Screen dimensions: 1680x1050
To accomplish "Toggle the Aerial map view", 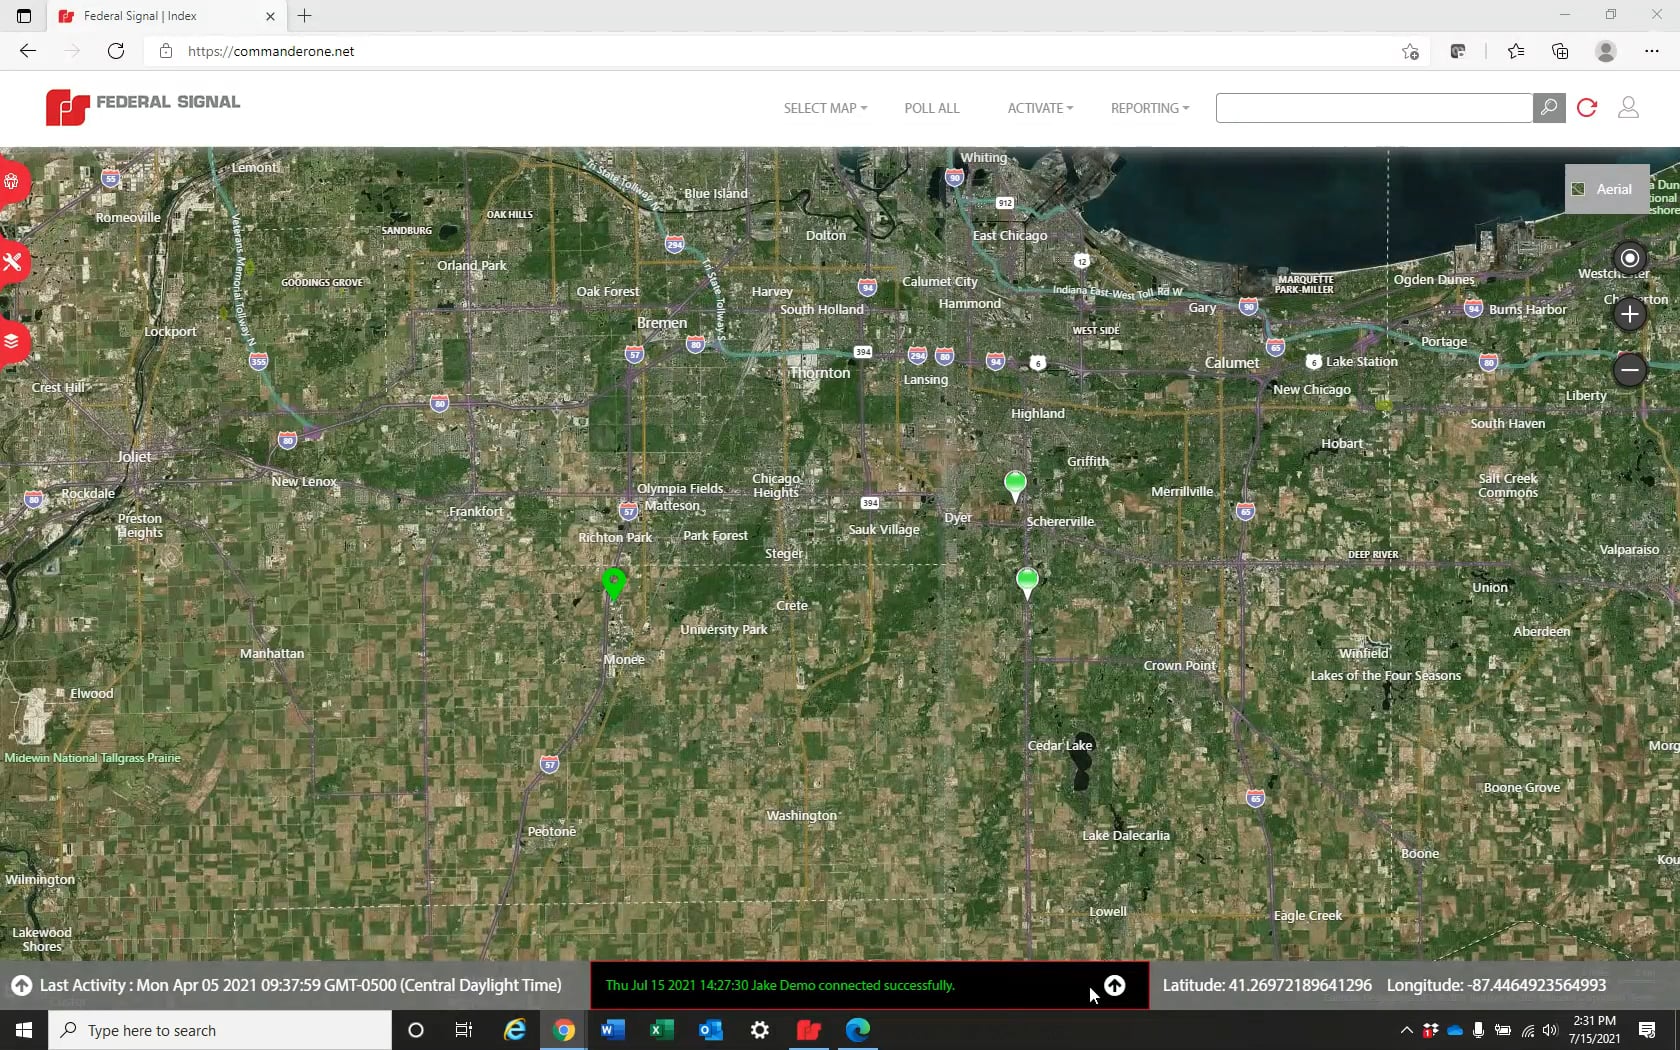I will [1606, 189].
